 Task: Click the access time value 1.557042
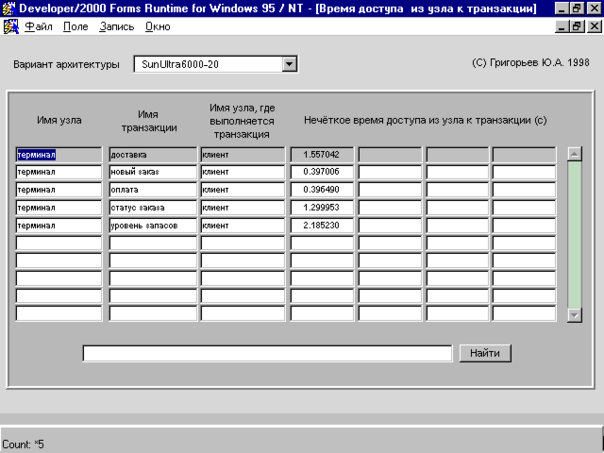point(322,155)
